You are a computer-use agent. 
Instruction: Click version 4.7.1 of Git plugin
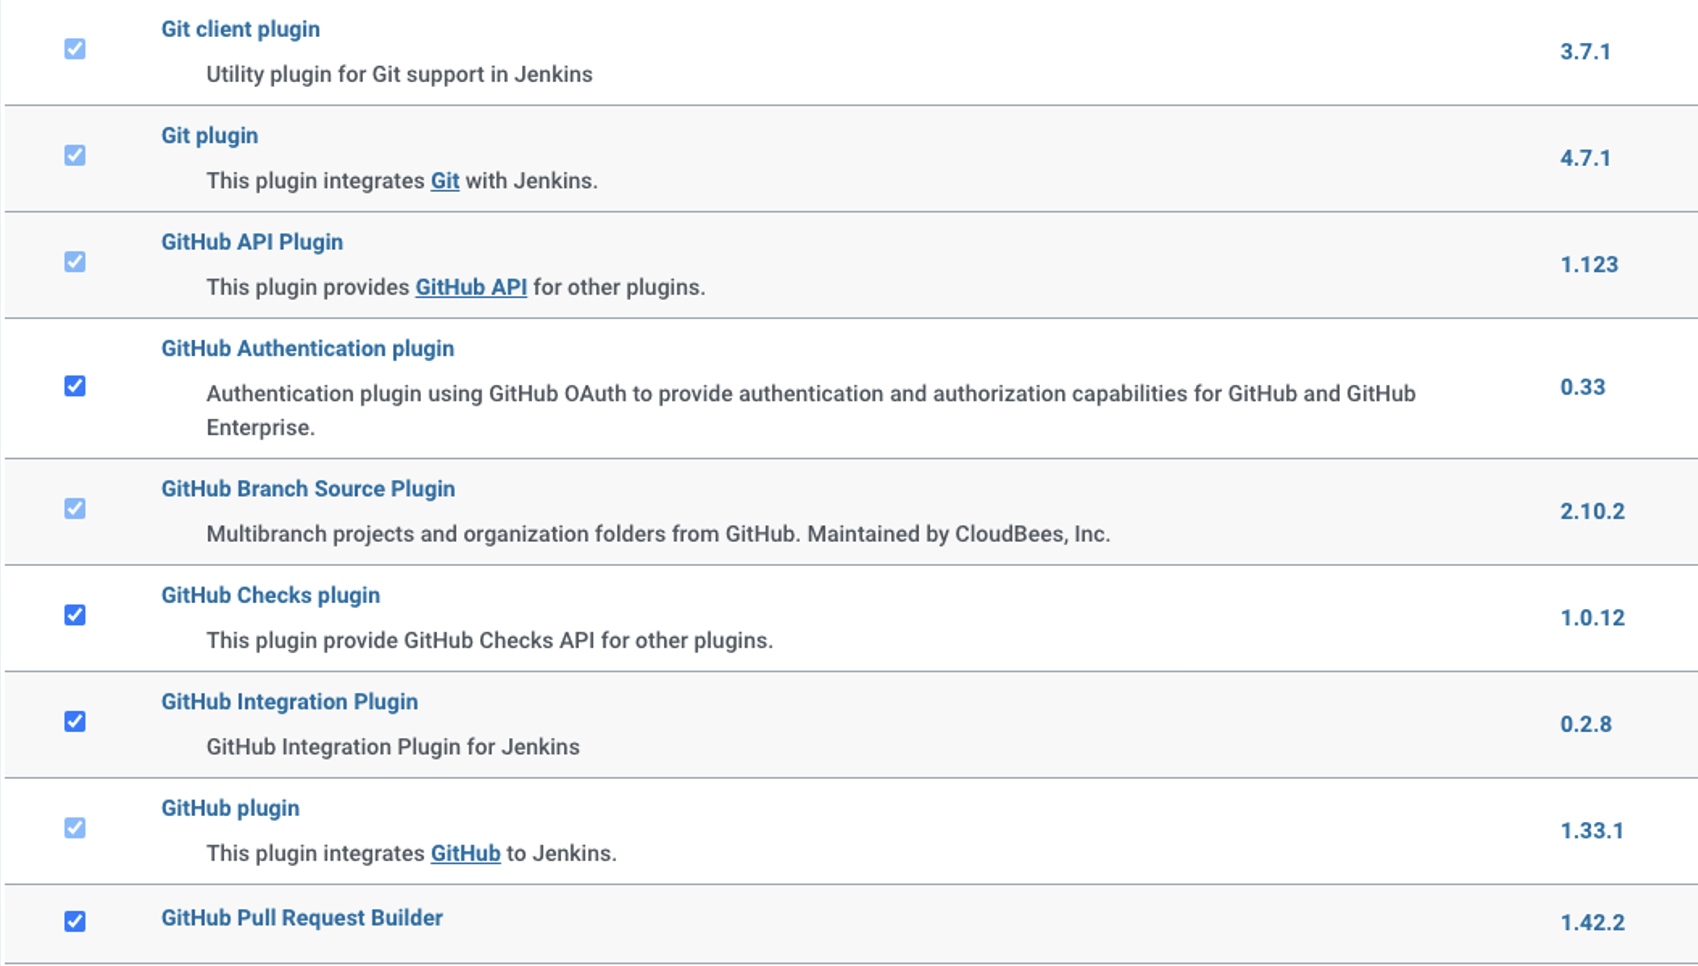point(1586,158)
